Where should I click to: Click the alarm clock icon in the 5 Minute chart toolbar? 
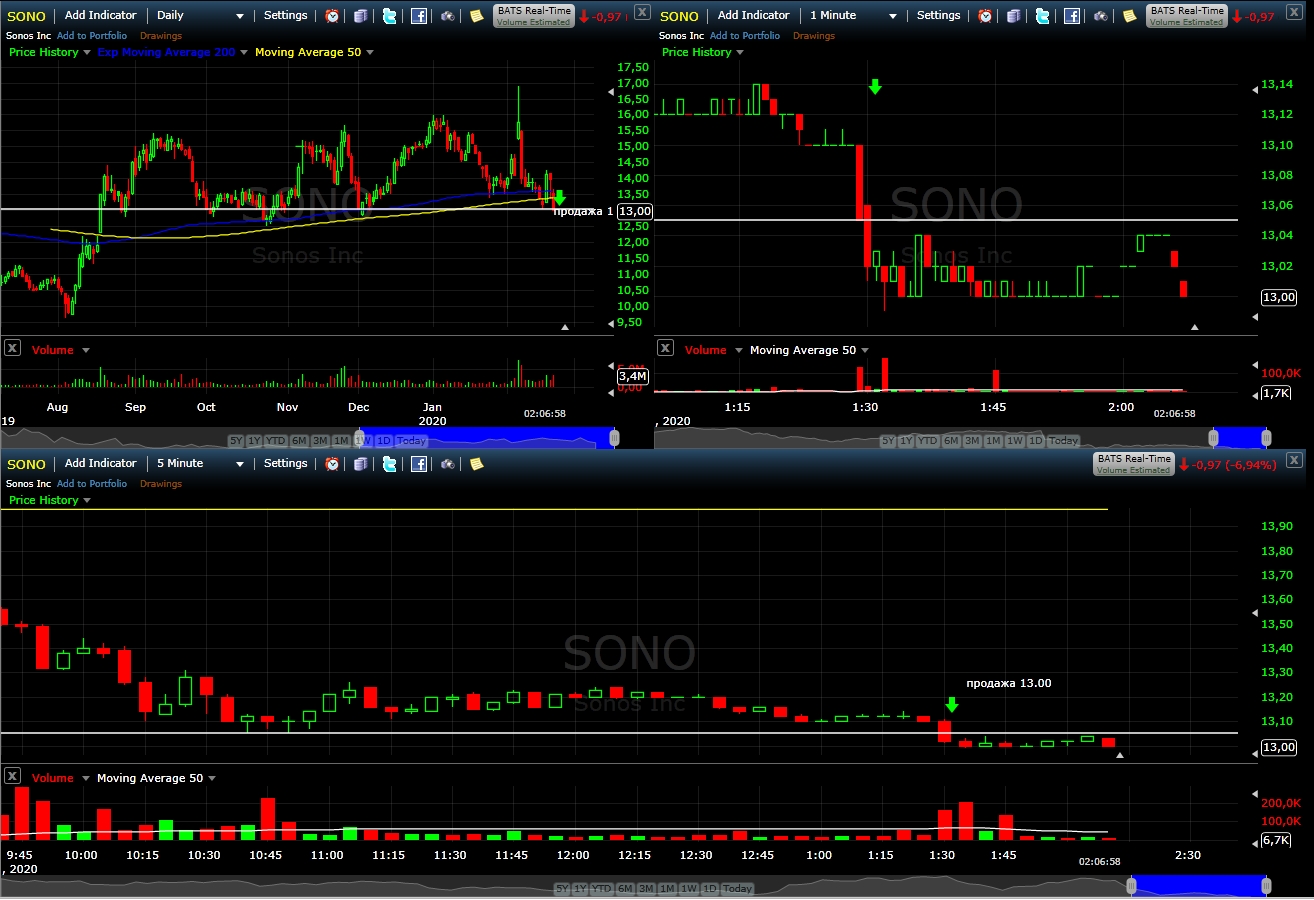click(333, 464)
